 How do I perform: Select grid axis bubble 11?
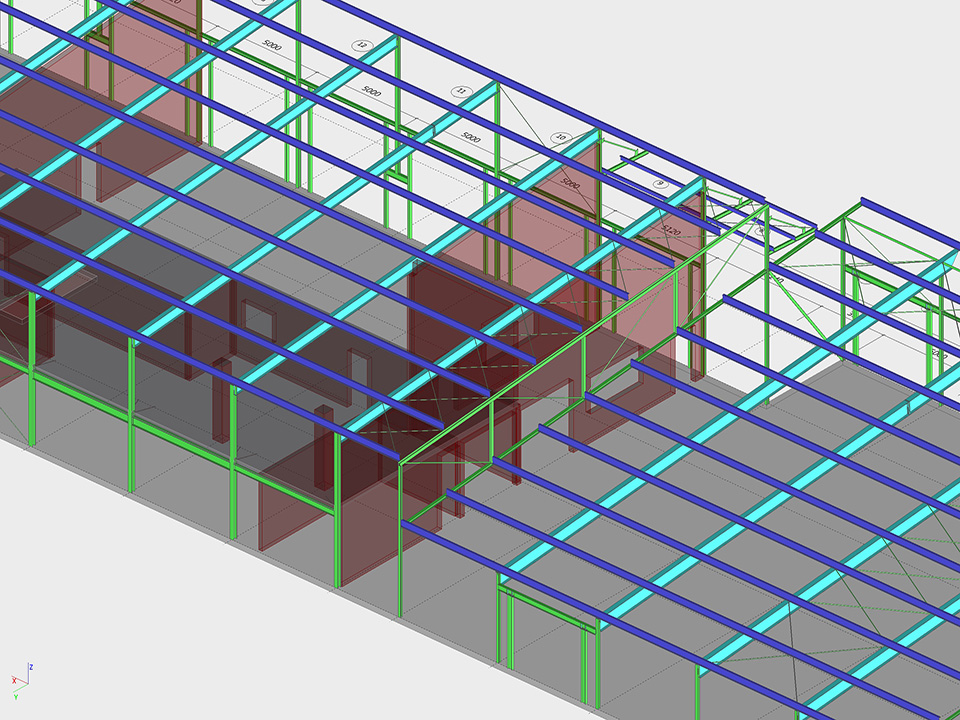tap(461, 91)
